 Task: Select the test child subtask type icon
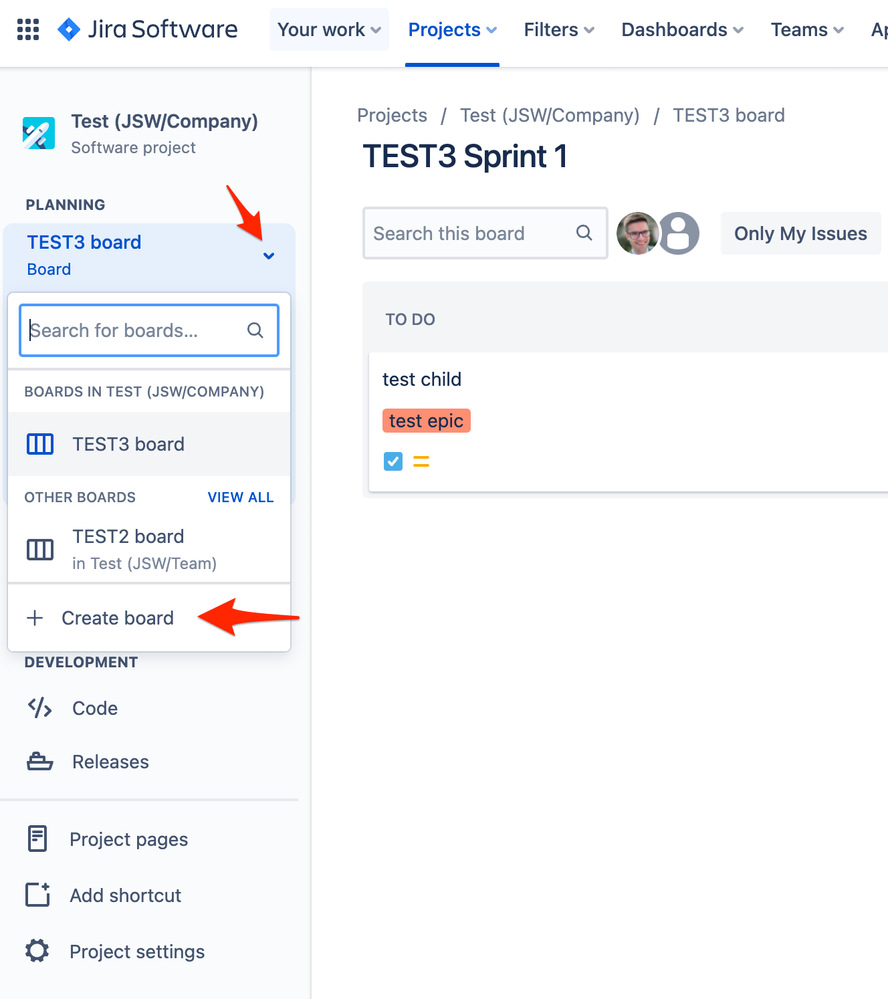[x=392, y=461]
